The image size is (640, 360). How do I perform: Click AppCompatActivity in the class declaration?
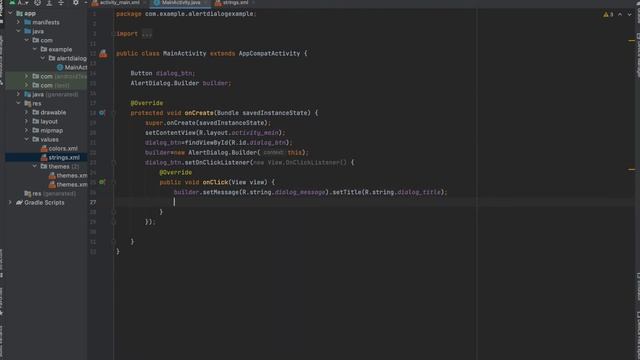click(269, 53)
